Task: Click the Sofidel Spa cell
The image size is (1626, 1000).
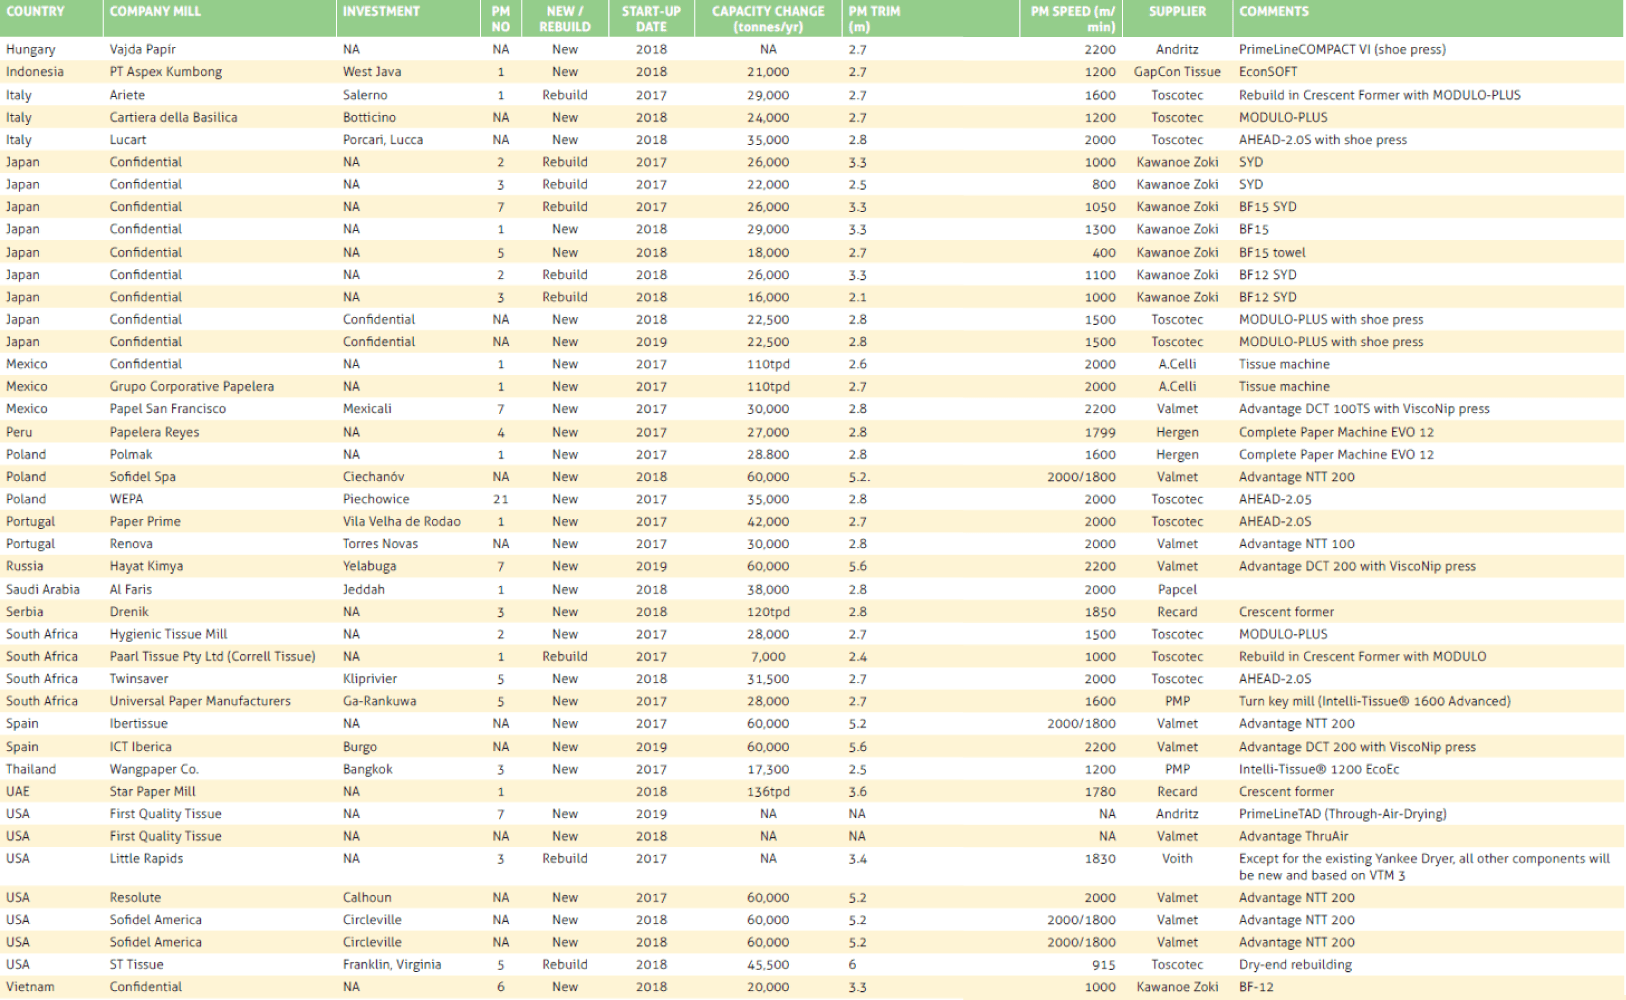Action: click(143, 477)
